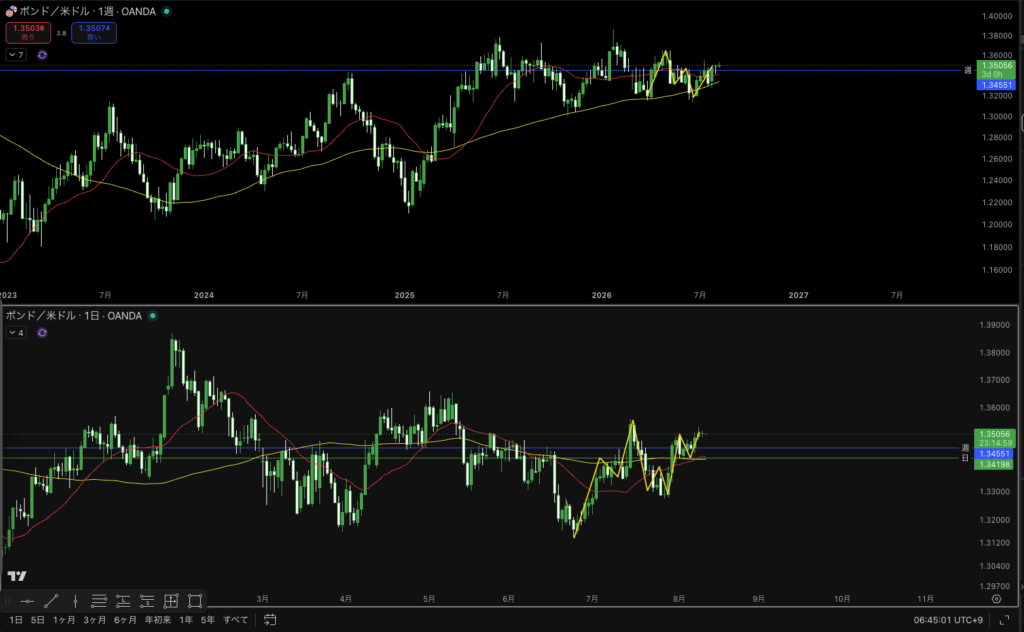The width and height of the screenshot is (1024, 632).
Task: Select the 1日 time range
Action: point(16,620)
